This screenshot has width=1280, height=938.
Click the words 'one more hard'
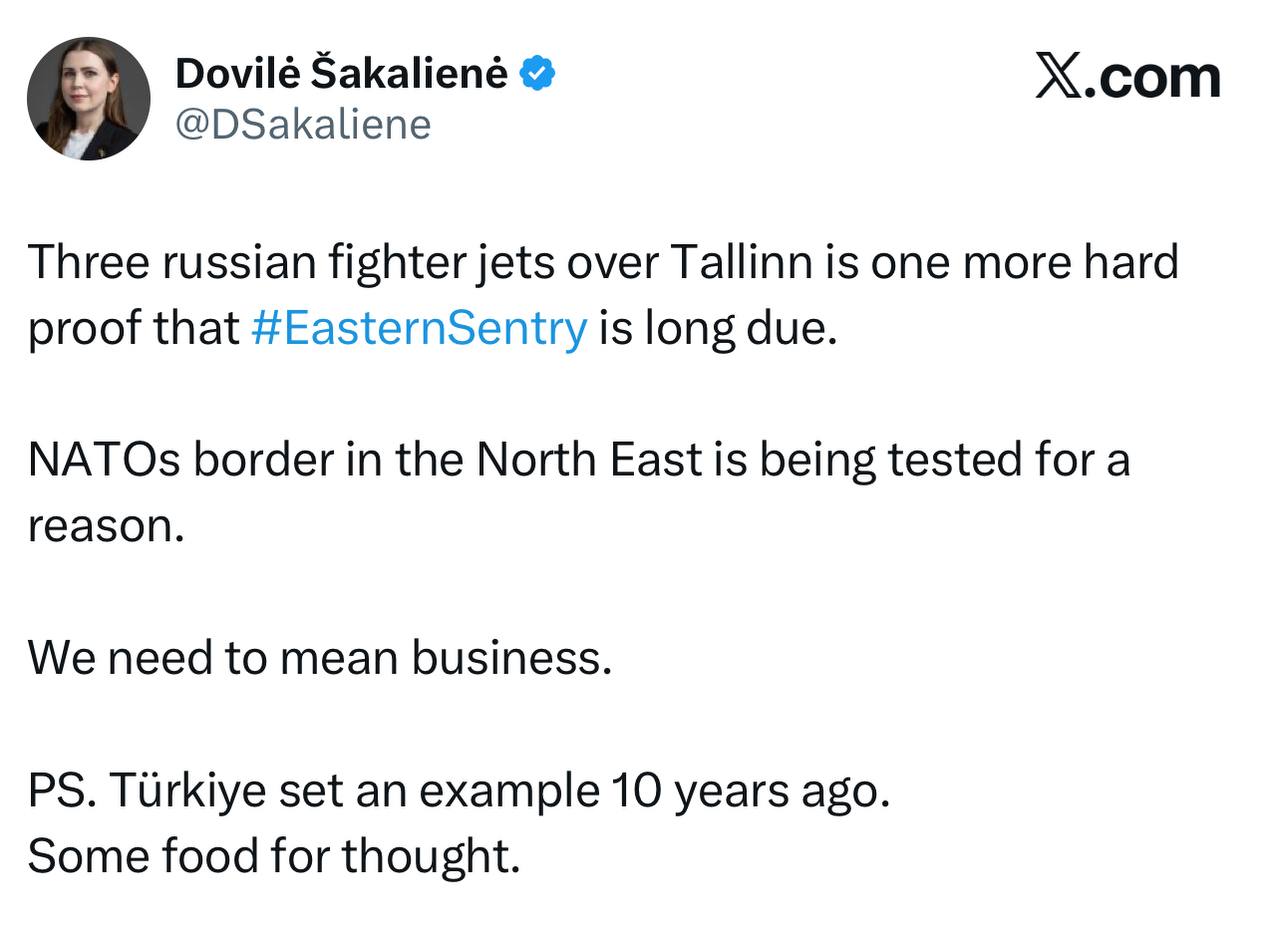[x=1024, y=262]
